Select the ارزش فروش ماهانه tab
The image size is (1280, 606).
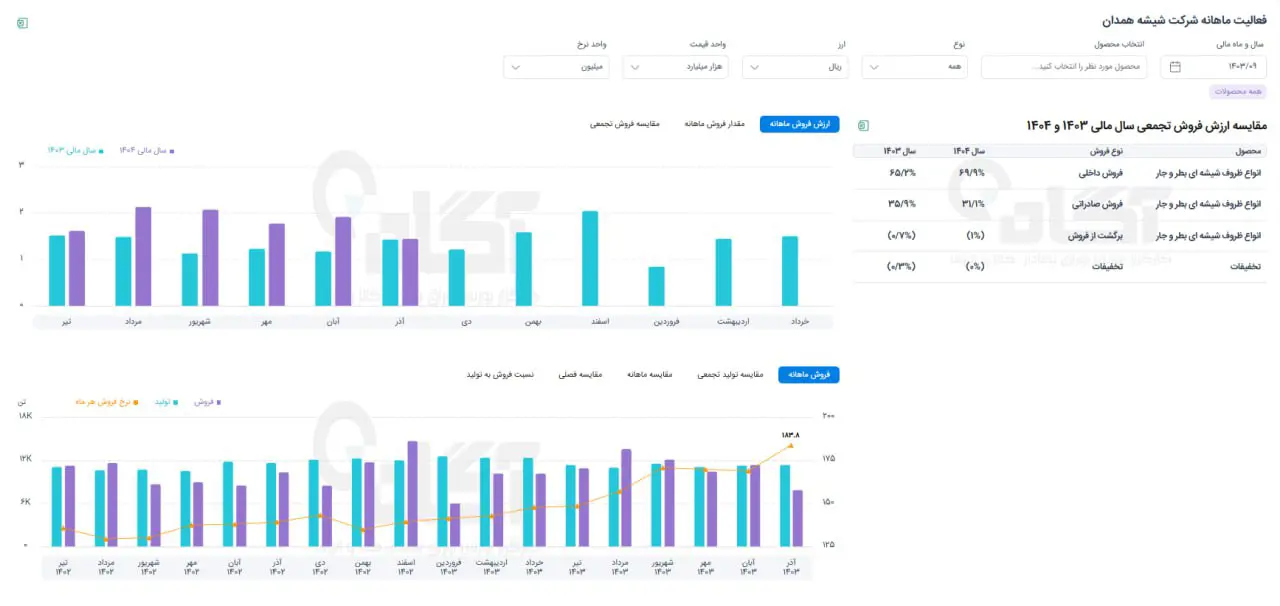pos(800,124)
